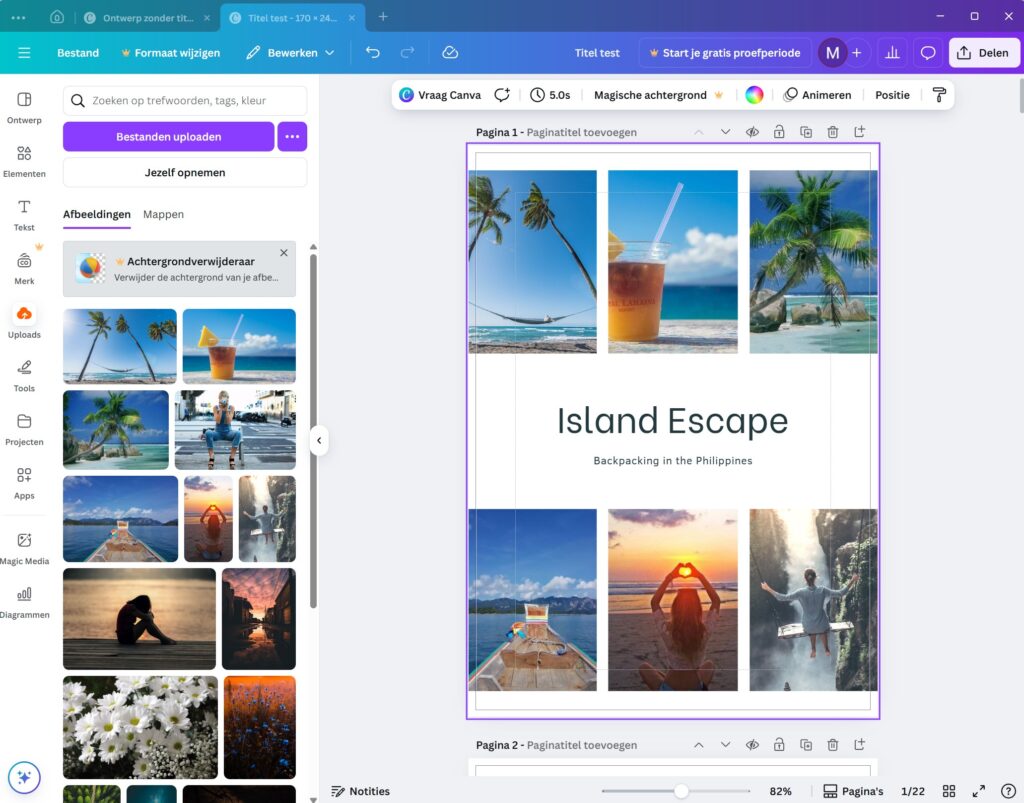Viewport: 1024px width, 803px height.
Task: Move Pagina 1 down with chevron
Action: point(725,132)
